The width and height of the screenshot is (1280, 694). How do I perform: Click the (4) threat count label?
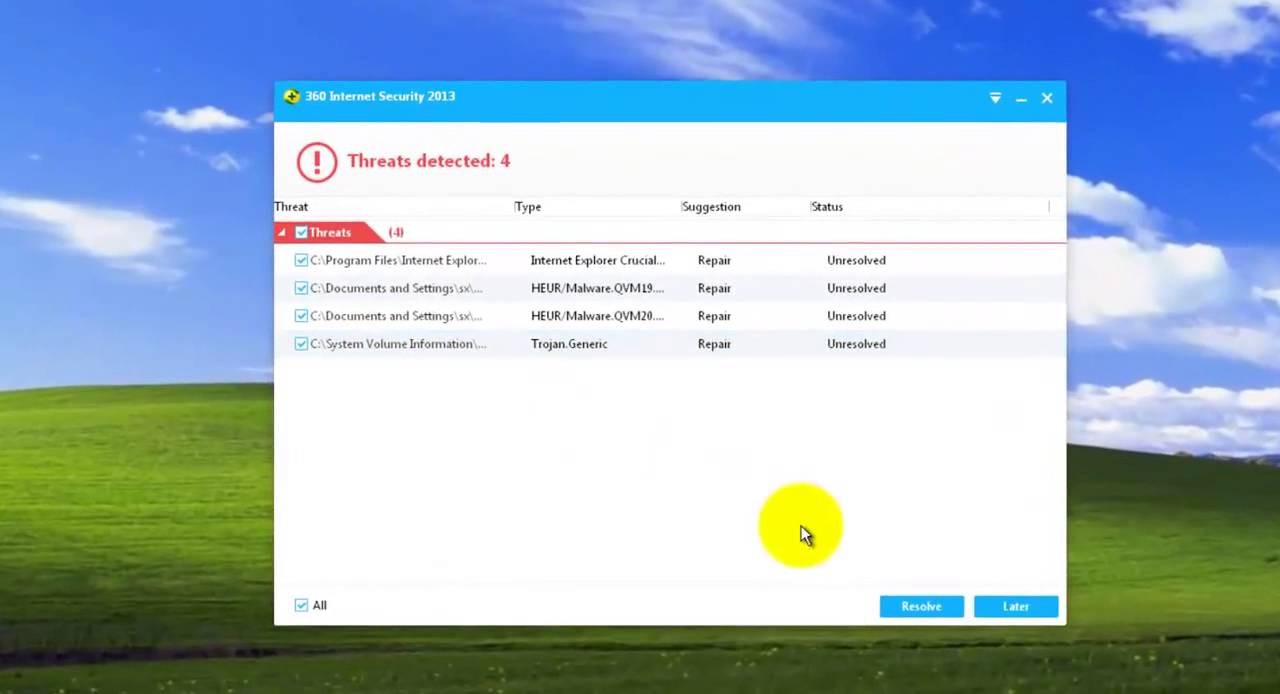pyautogui.click(x=396, y=232)
